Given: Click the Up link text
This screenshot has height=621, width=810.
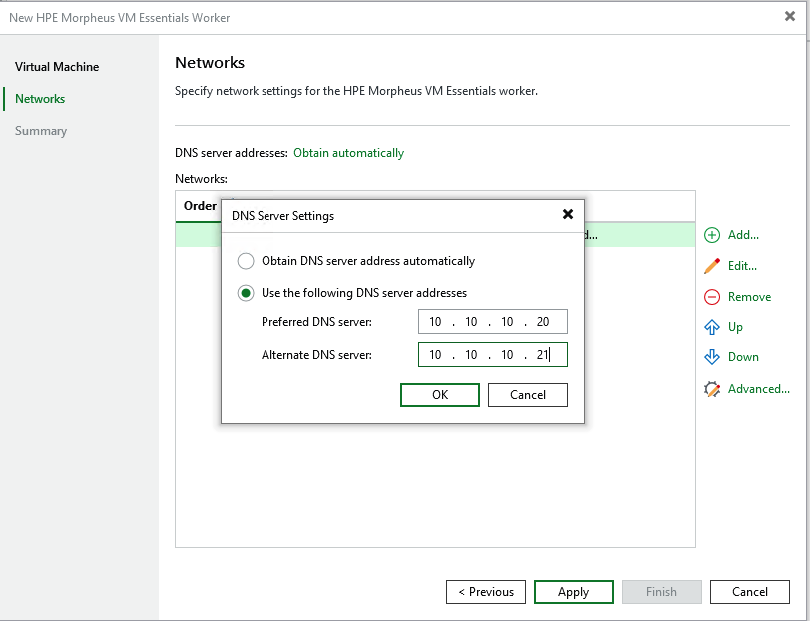Looking at the screenshot, I should pyautogui.click(x=735, y=327).
